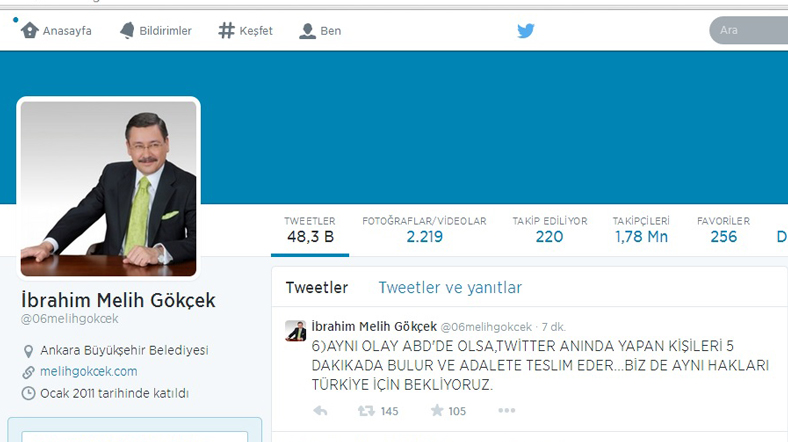Click small tweet avatar thumbnail
788x442 pixels.
[296, 331]
